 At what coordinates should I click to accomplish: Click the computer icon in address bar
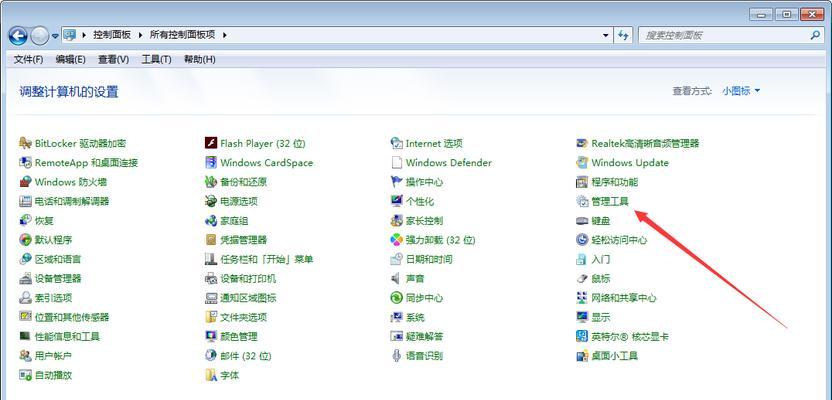tap(70, 35)
